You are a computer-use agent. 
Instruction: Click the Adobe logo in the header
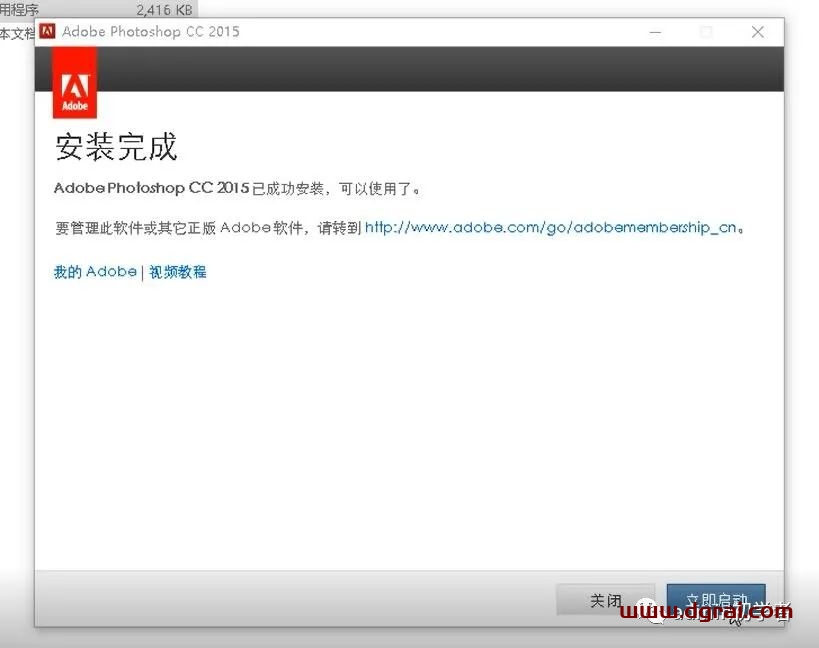[75, 83]
